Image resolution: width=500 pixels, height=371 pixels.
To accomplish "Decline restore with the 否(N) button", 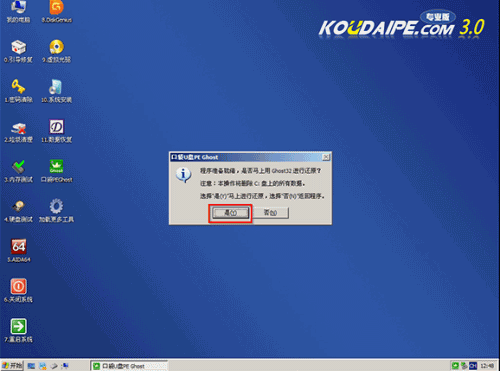I will (x=270, y=213).
